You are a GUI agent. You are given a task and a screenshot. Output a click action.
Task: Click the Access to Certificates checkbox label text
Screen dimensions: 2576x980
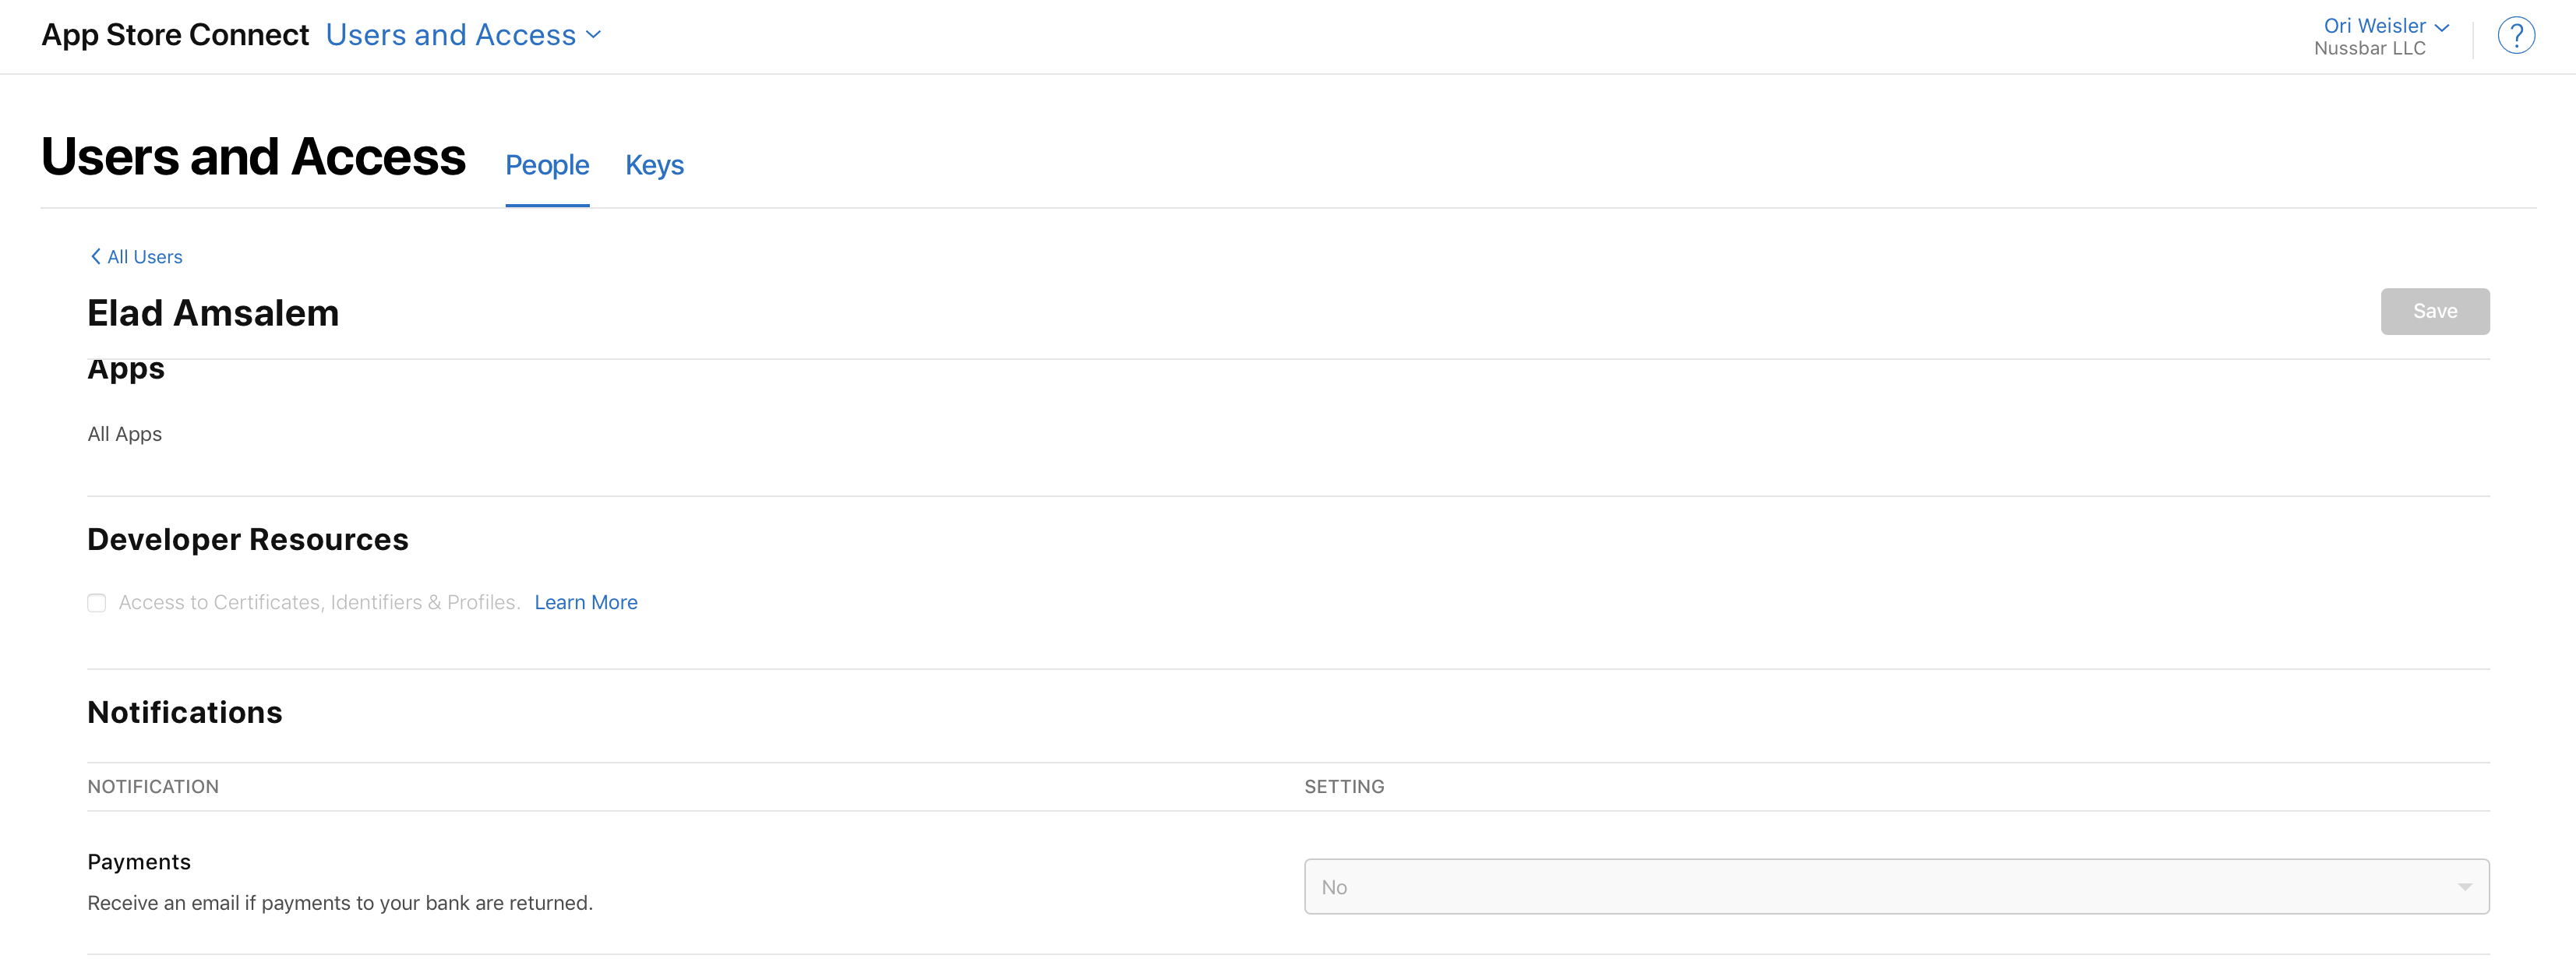[x=320, y=602]
